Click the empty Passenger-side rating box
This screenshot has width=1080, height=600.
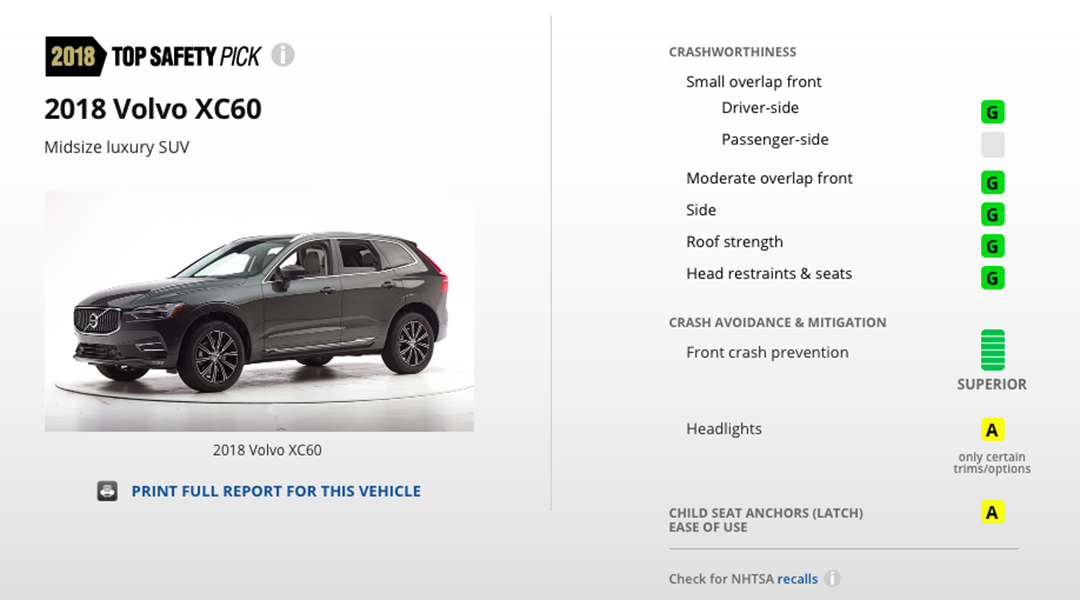coord(993,144)
